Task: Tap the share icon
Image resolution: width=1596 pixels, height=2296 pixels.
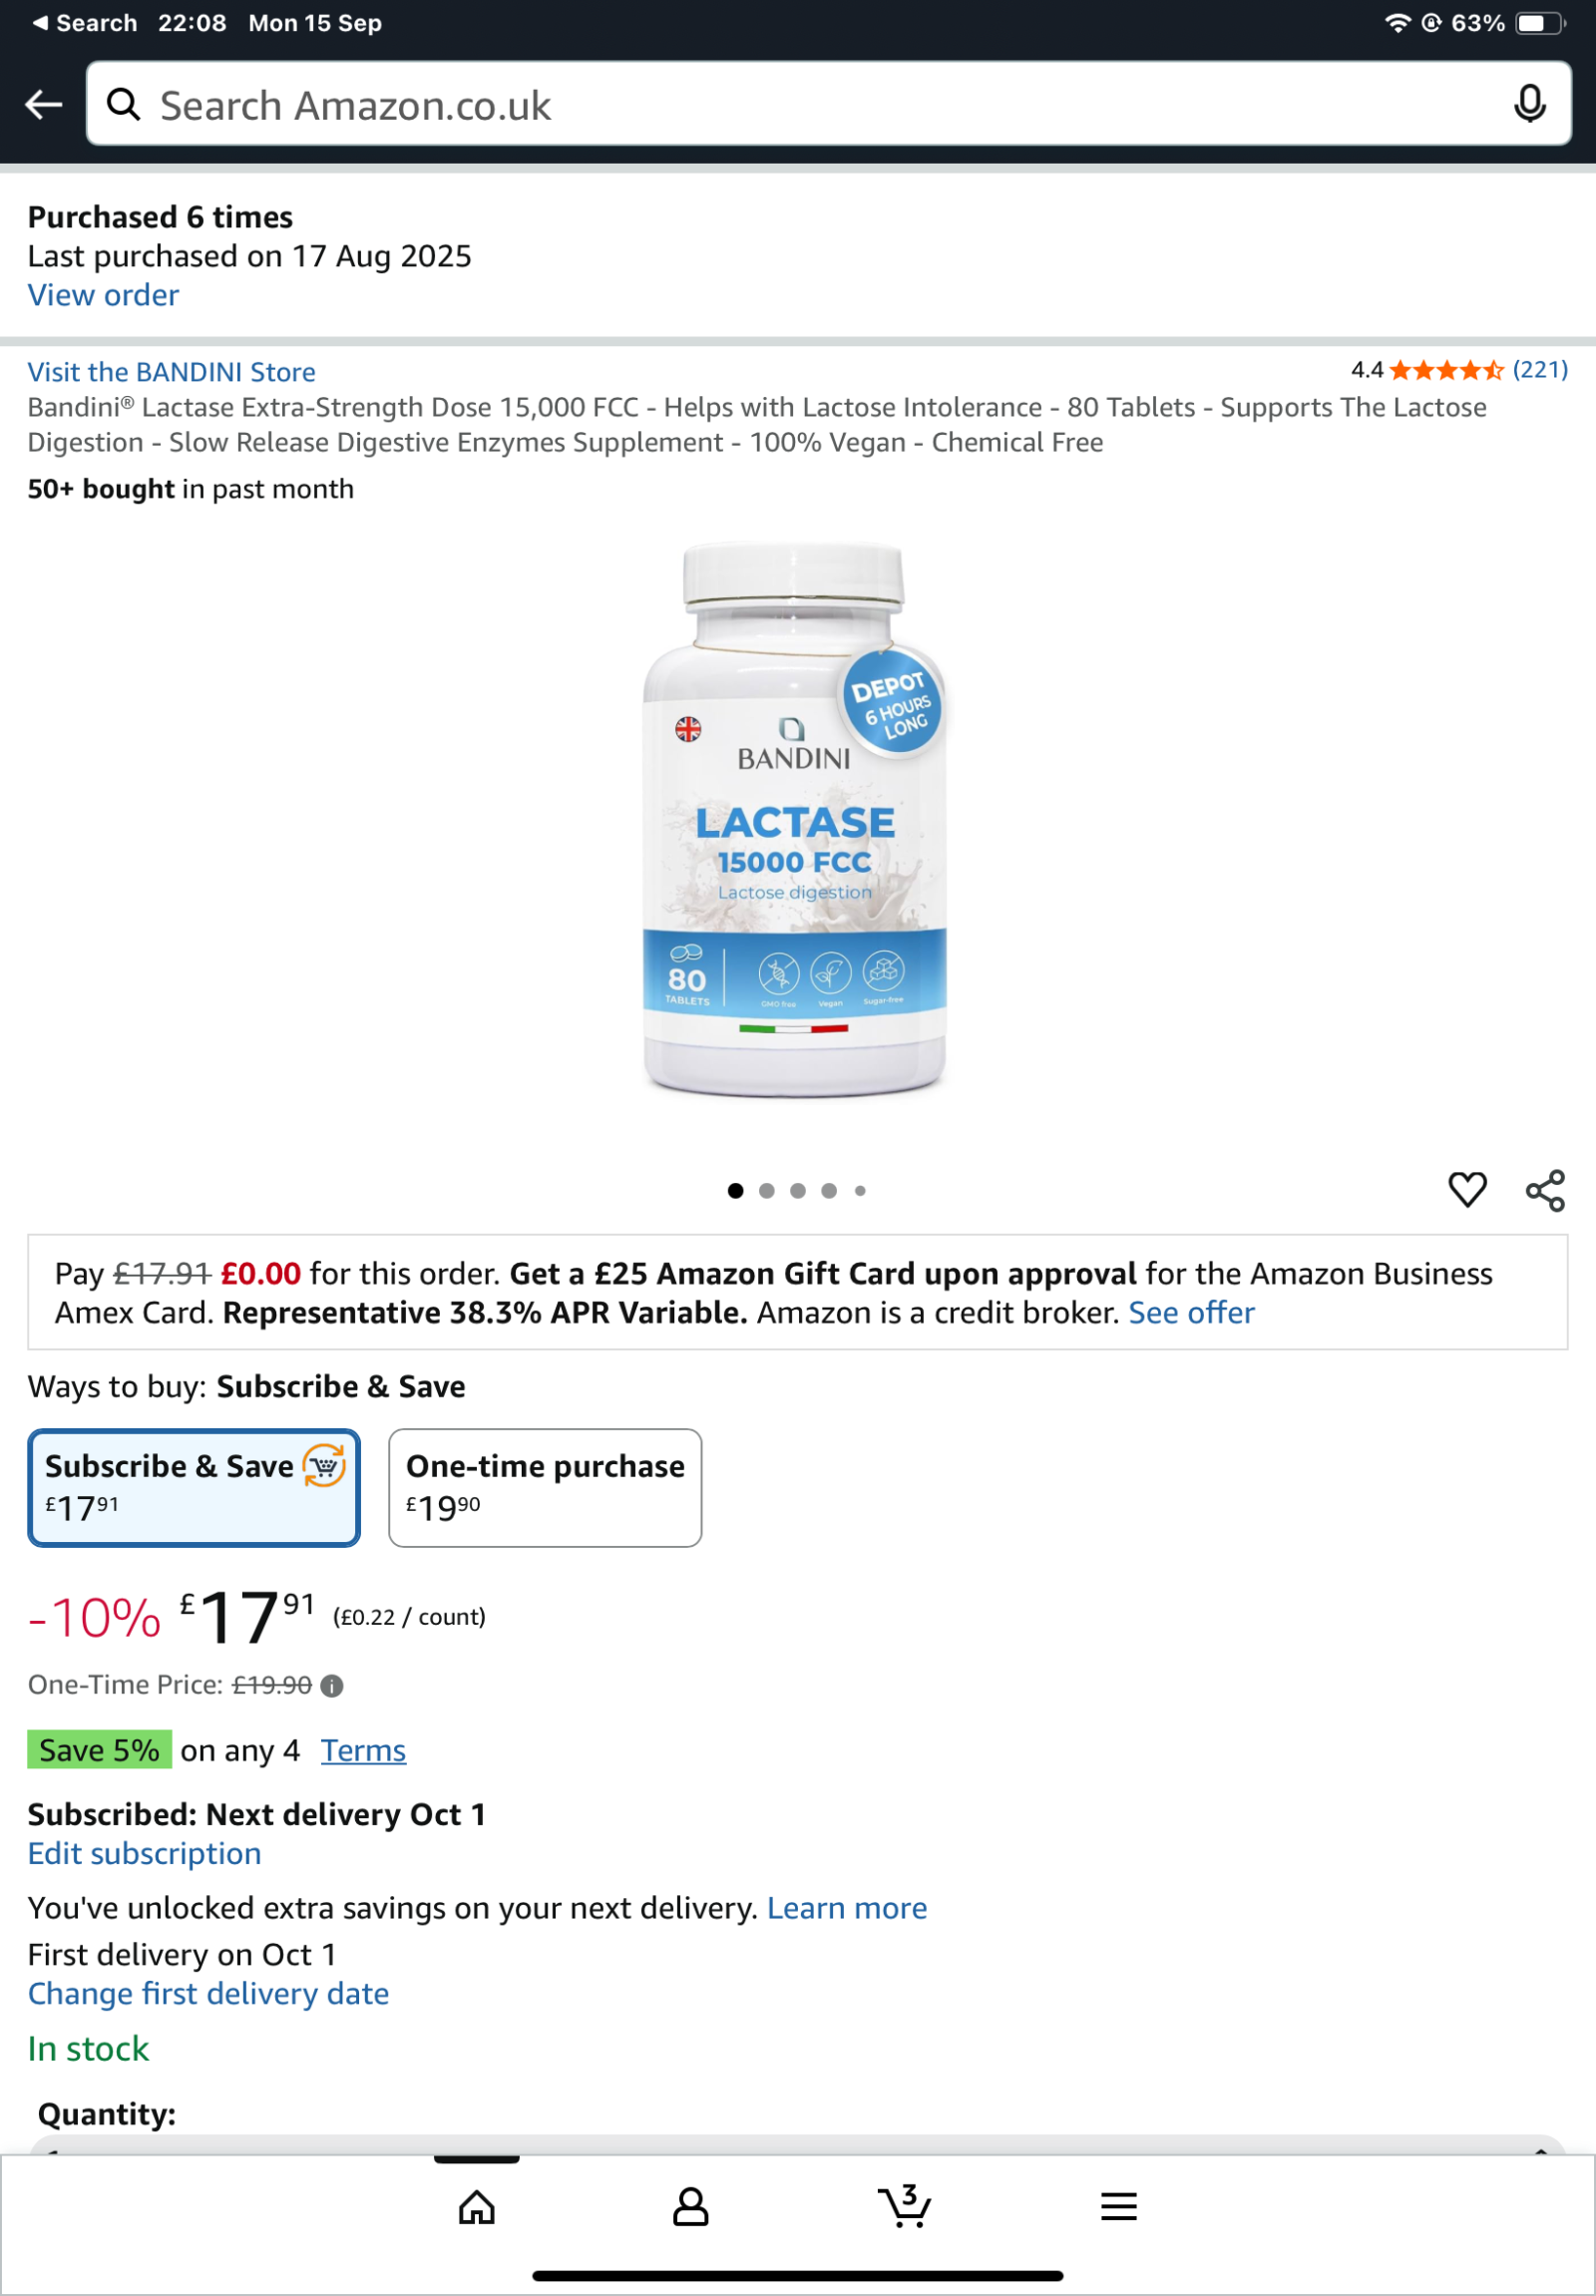Action: tap(1545, 1190)
